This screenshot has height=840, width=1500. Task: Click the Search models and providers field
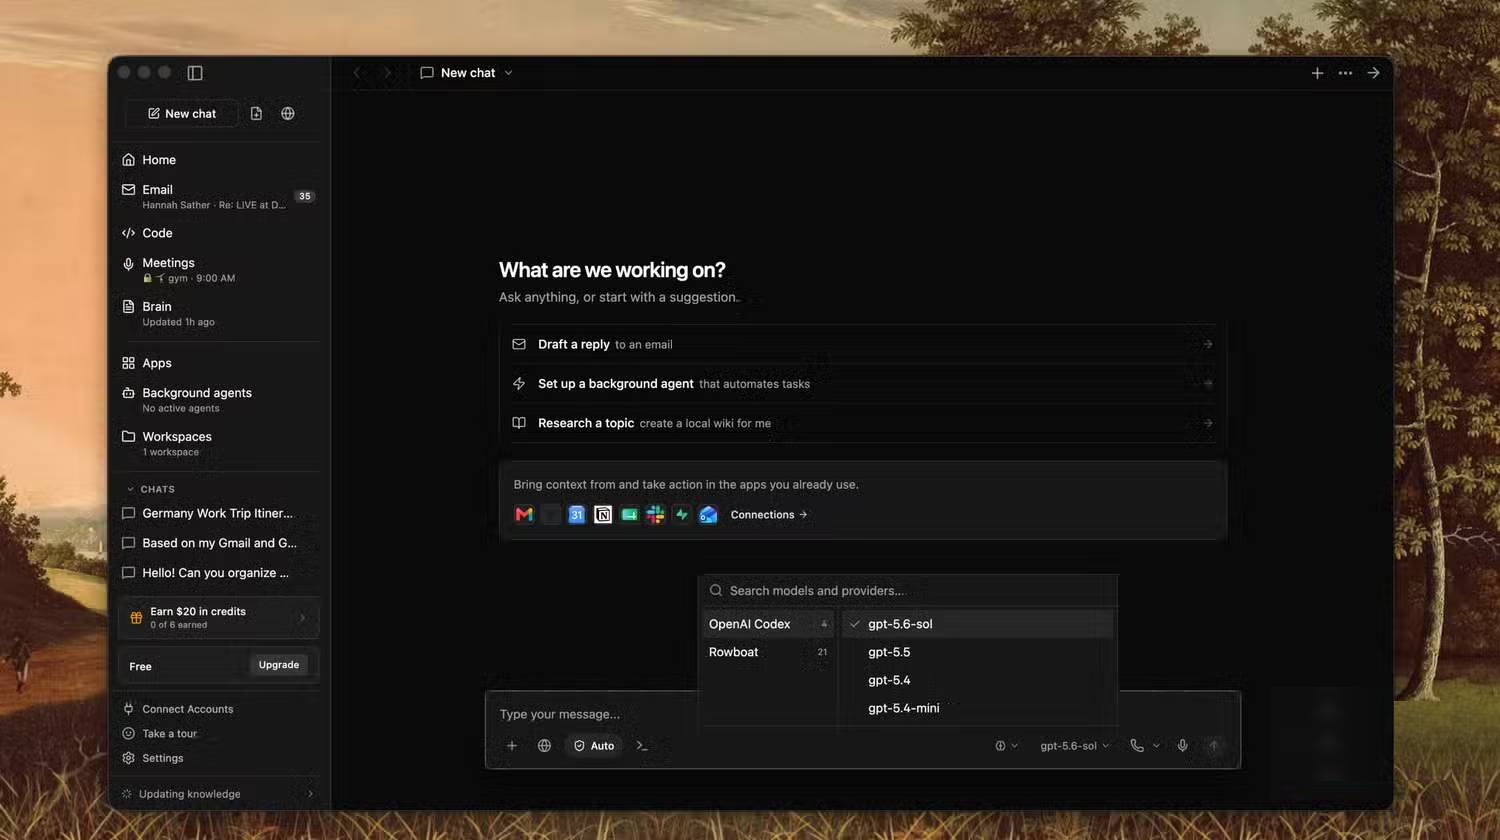click(908, 591)
